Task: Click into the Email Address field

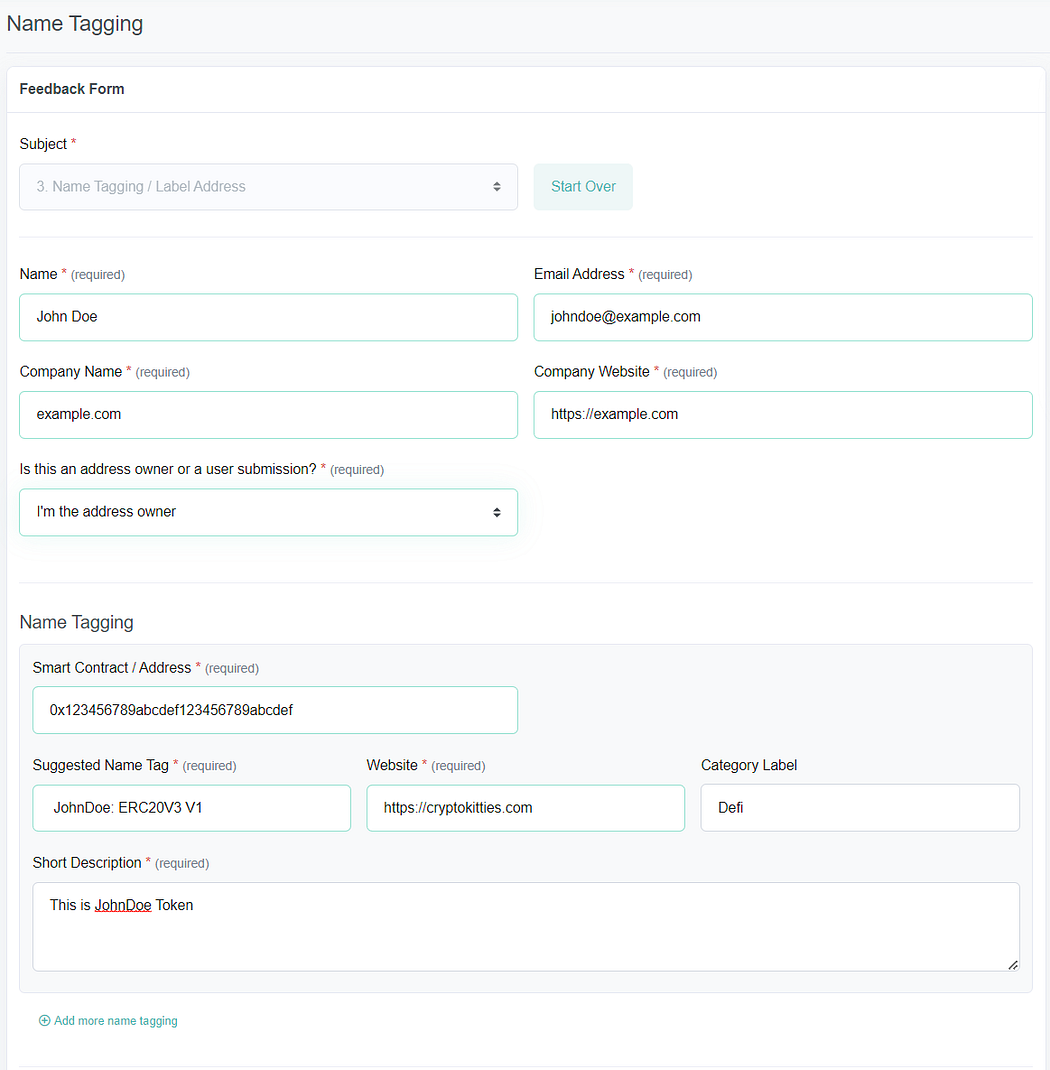Action: pos(782,317)
